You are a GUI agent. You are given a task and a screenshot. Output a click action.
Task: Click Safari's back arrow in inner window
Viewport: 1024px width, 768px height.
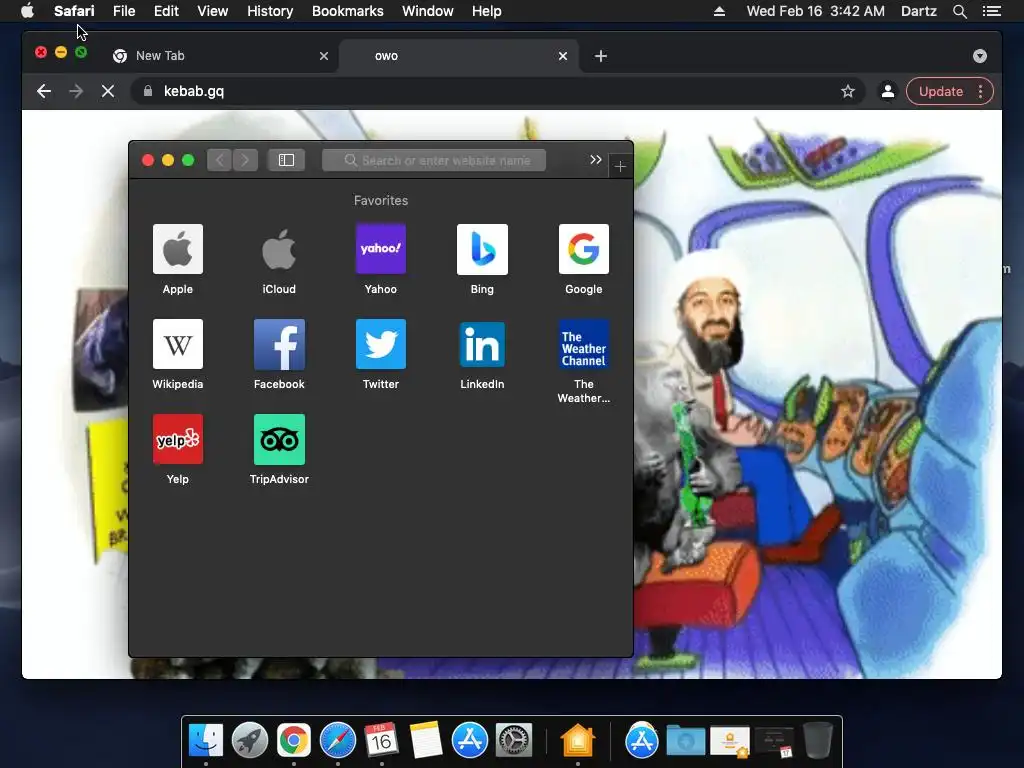coord(220,160)
